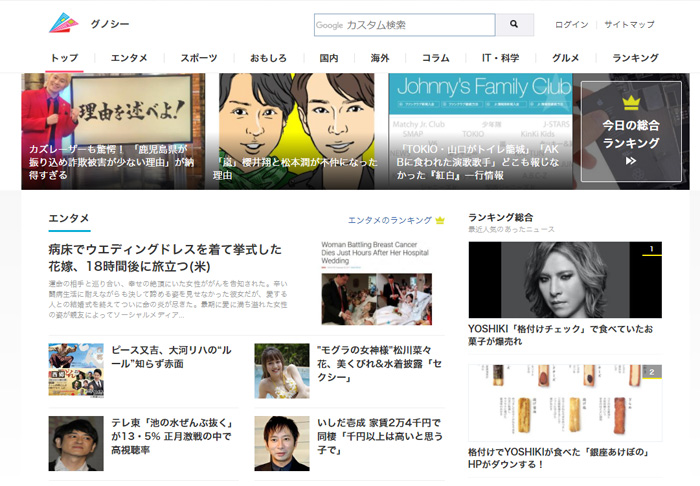
Task: Click the テレ東 article face thumbnail
Action: [76, 443]
